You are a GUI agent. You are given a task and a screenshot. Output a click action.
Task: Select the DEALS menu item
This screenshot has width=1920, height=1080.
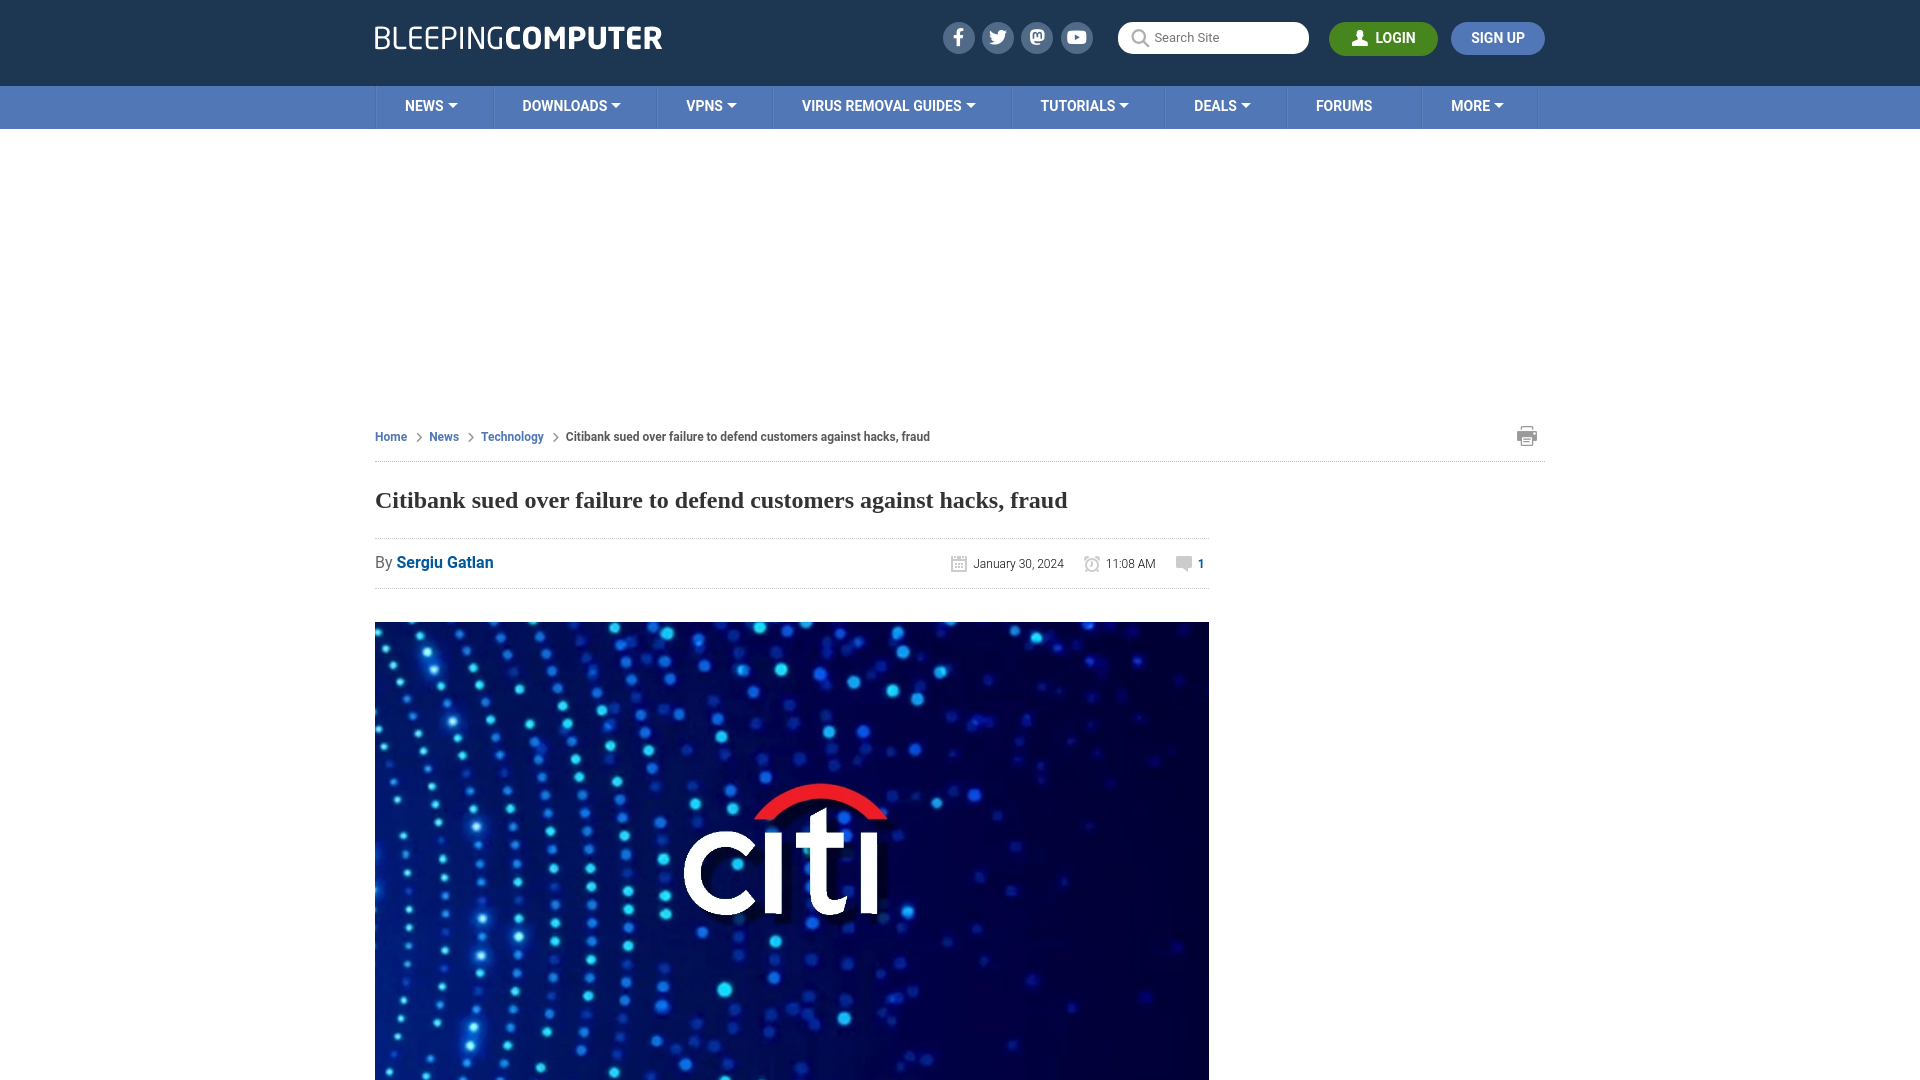tap(1221, 107)
